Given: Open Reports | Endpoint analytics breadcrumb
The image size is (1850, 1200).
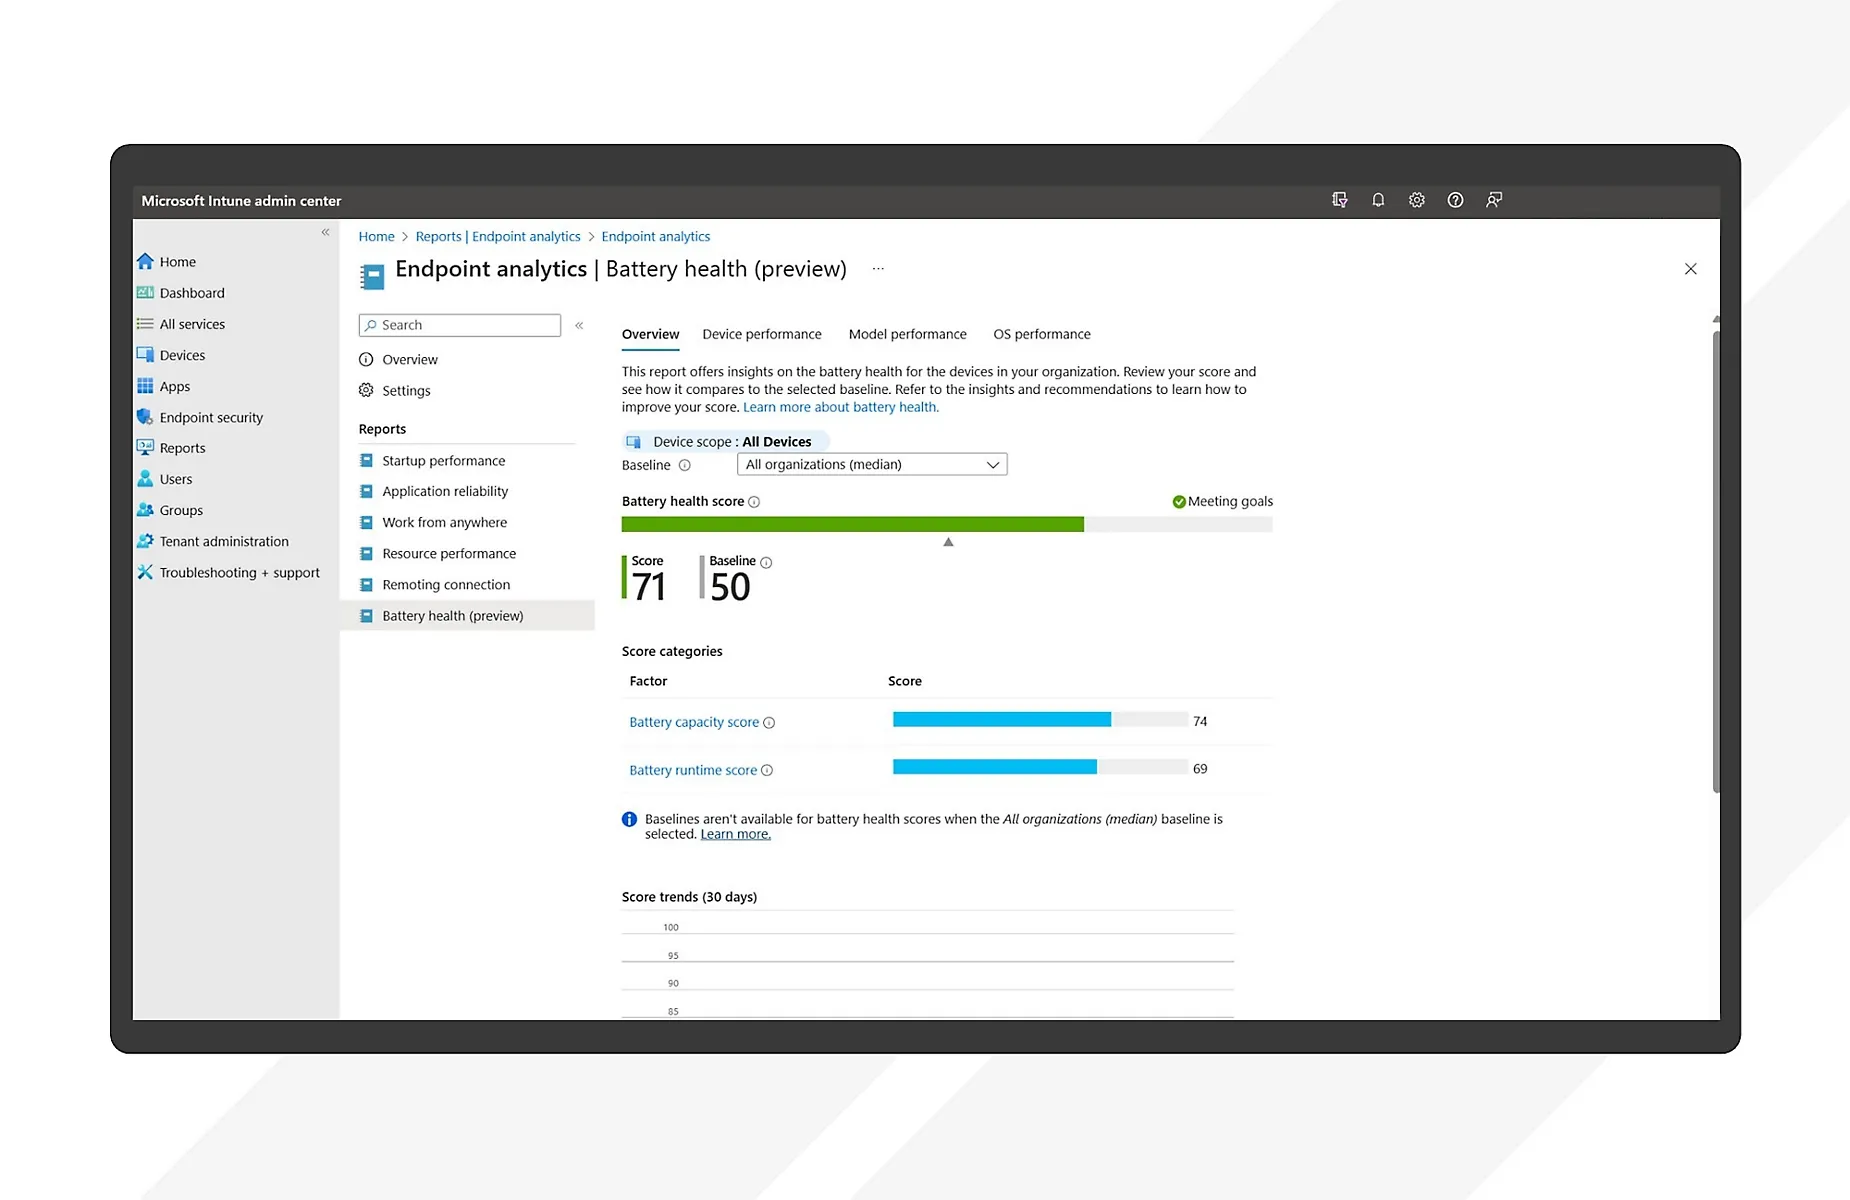Looking at the screenshot, I should (x=498, y=237).
